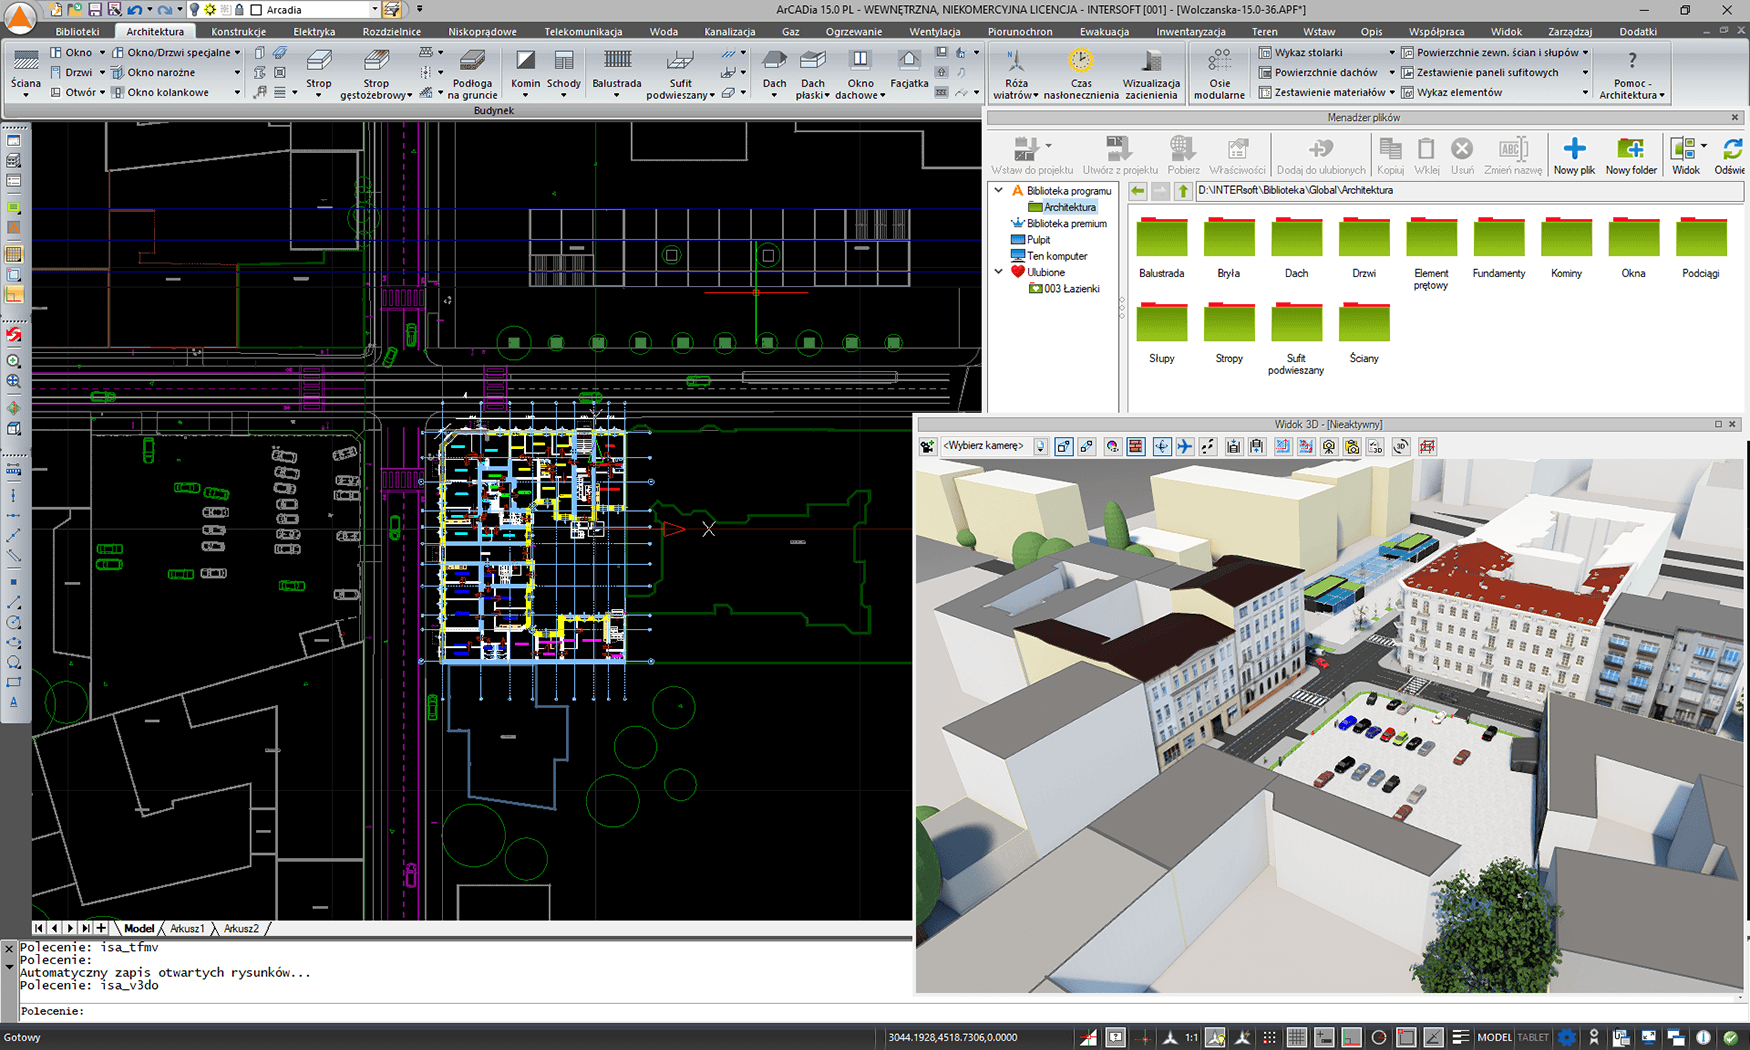Viewport: 1750px width, 1050px height.
Task: Select the Balustrada tool
Action: click(x=617, y=71)
